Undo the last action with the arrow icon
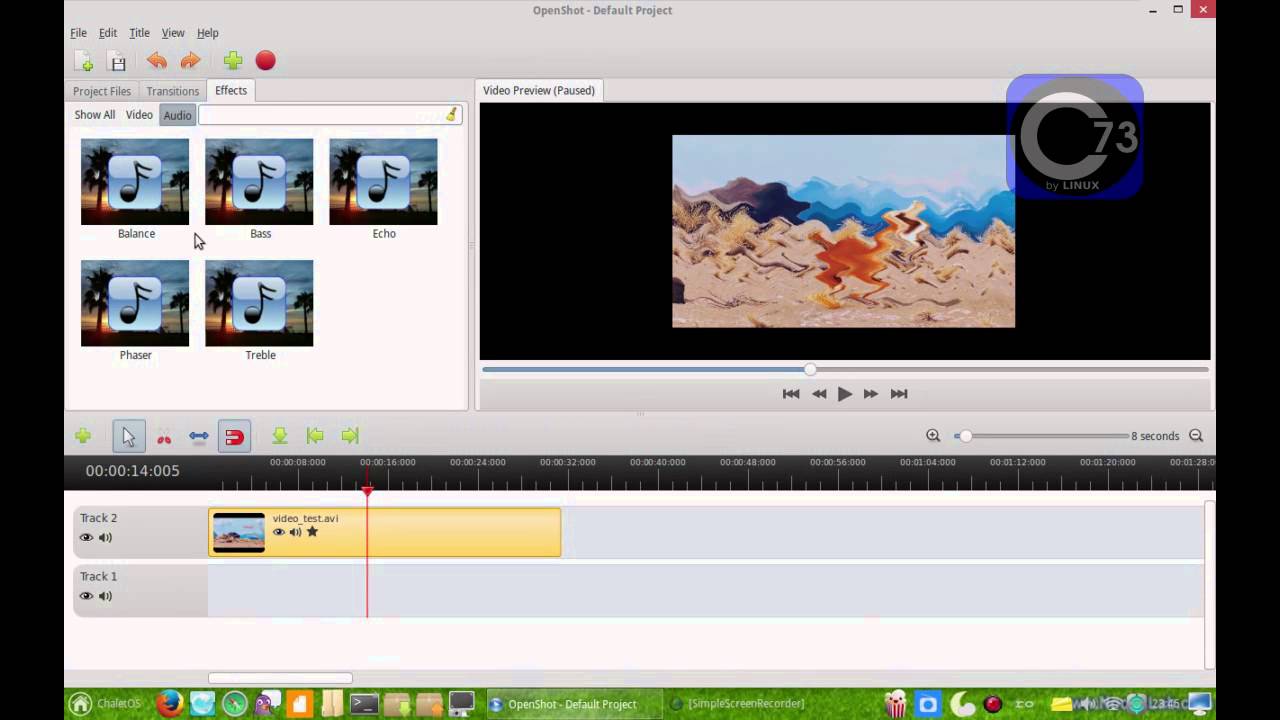1280x720 pixels. [157, 61]
